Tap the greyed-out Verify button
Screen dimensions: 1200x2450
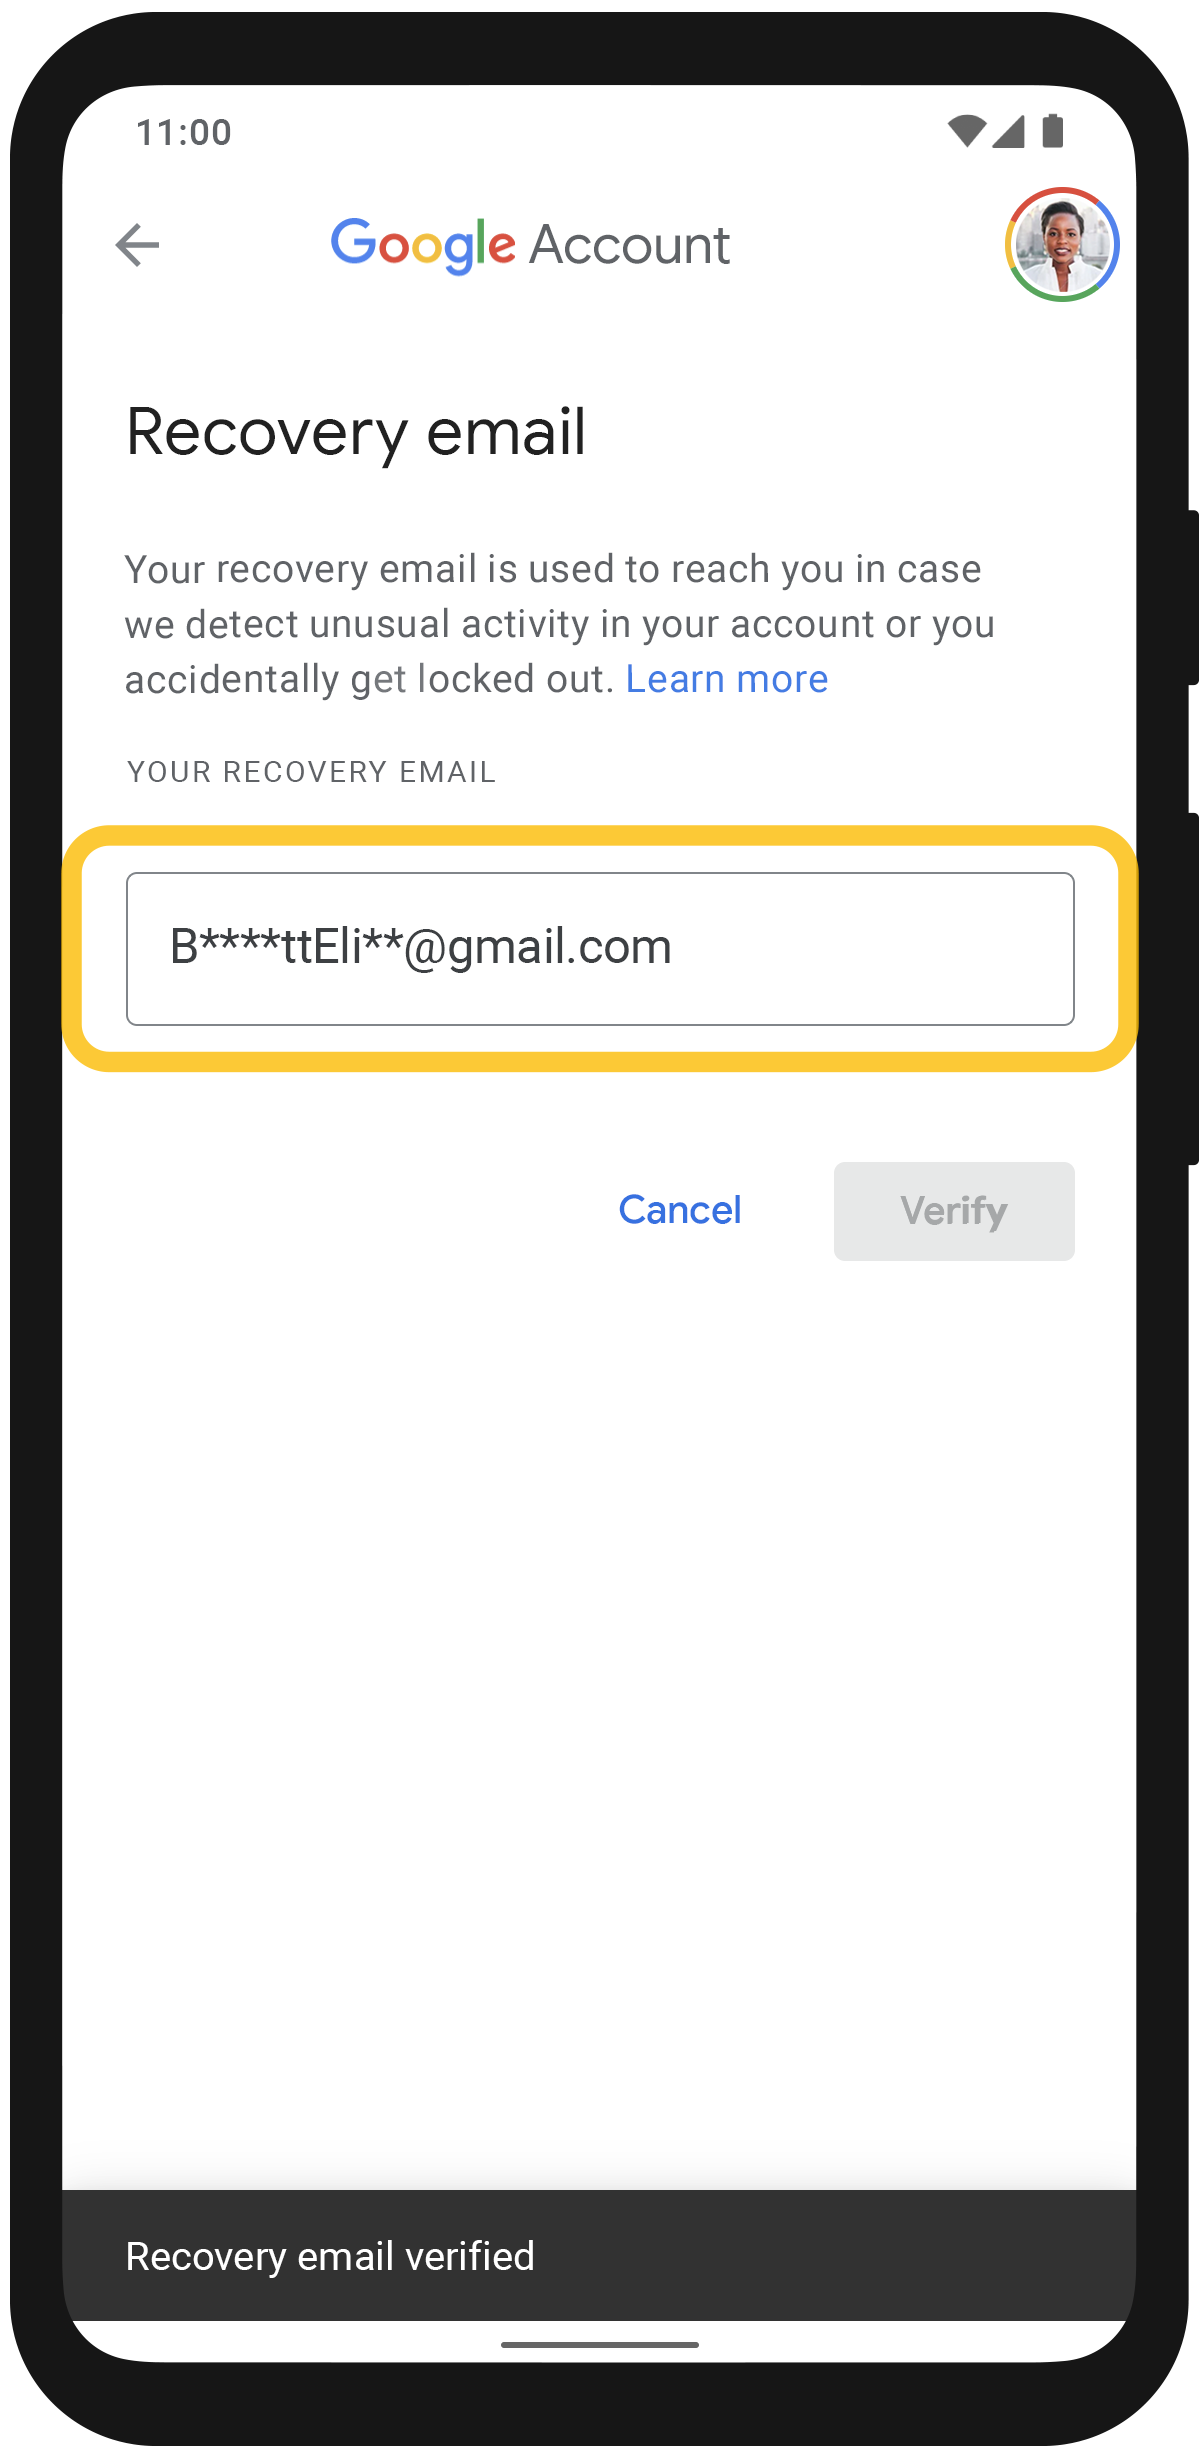[954, 1211]
